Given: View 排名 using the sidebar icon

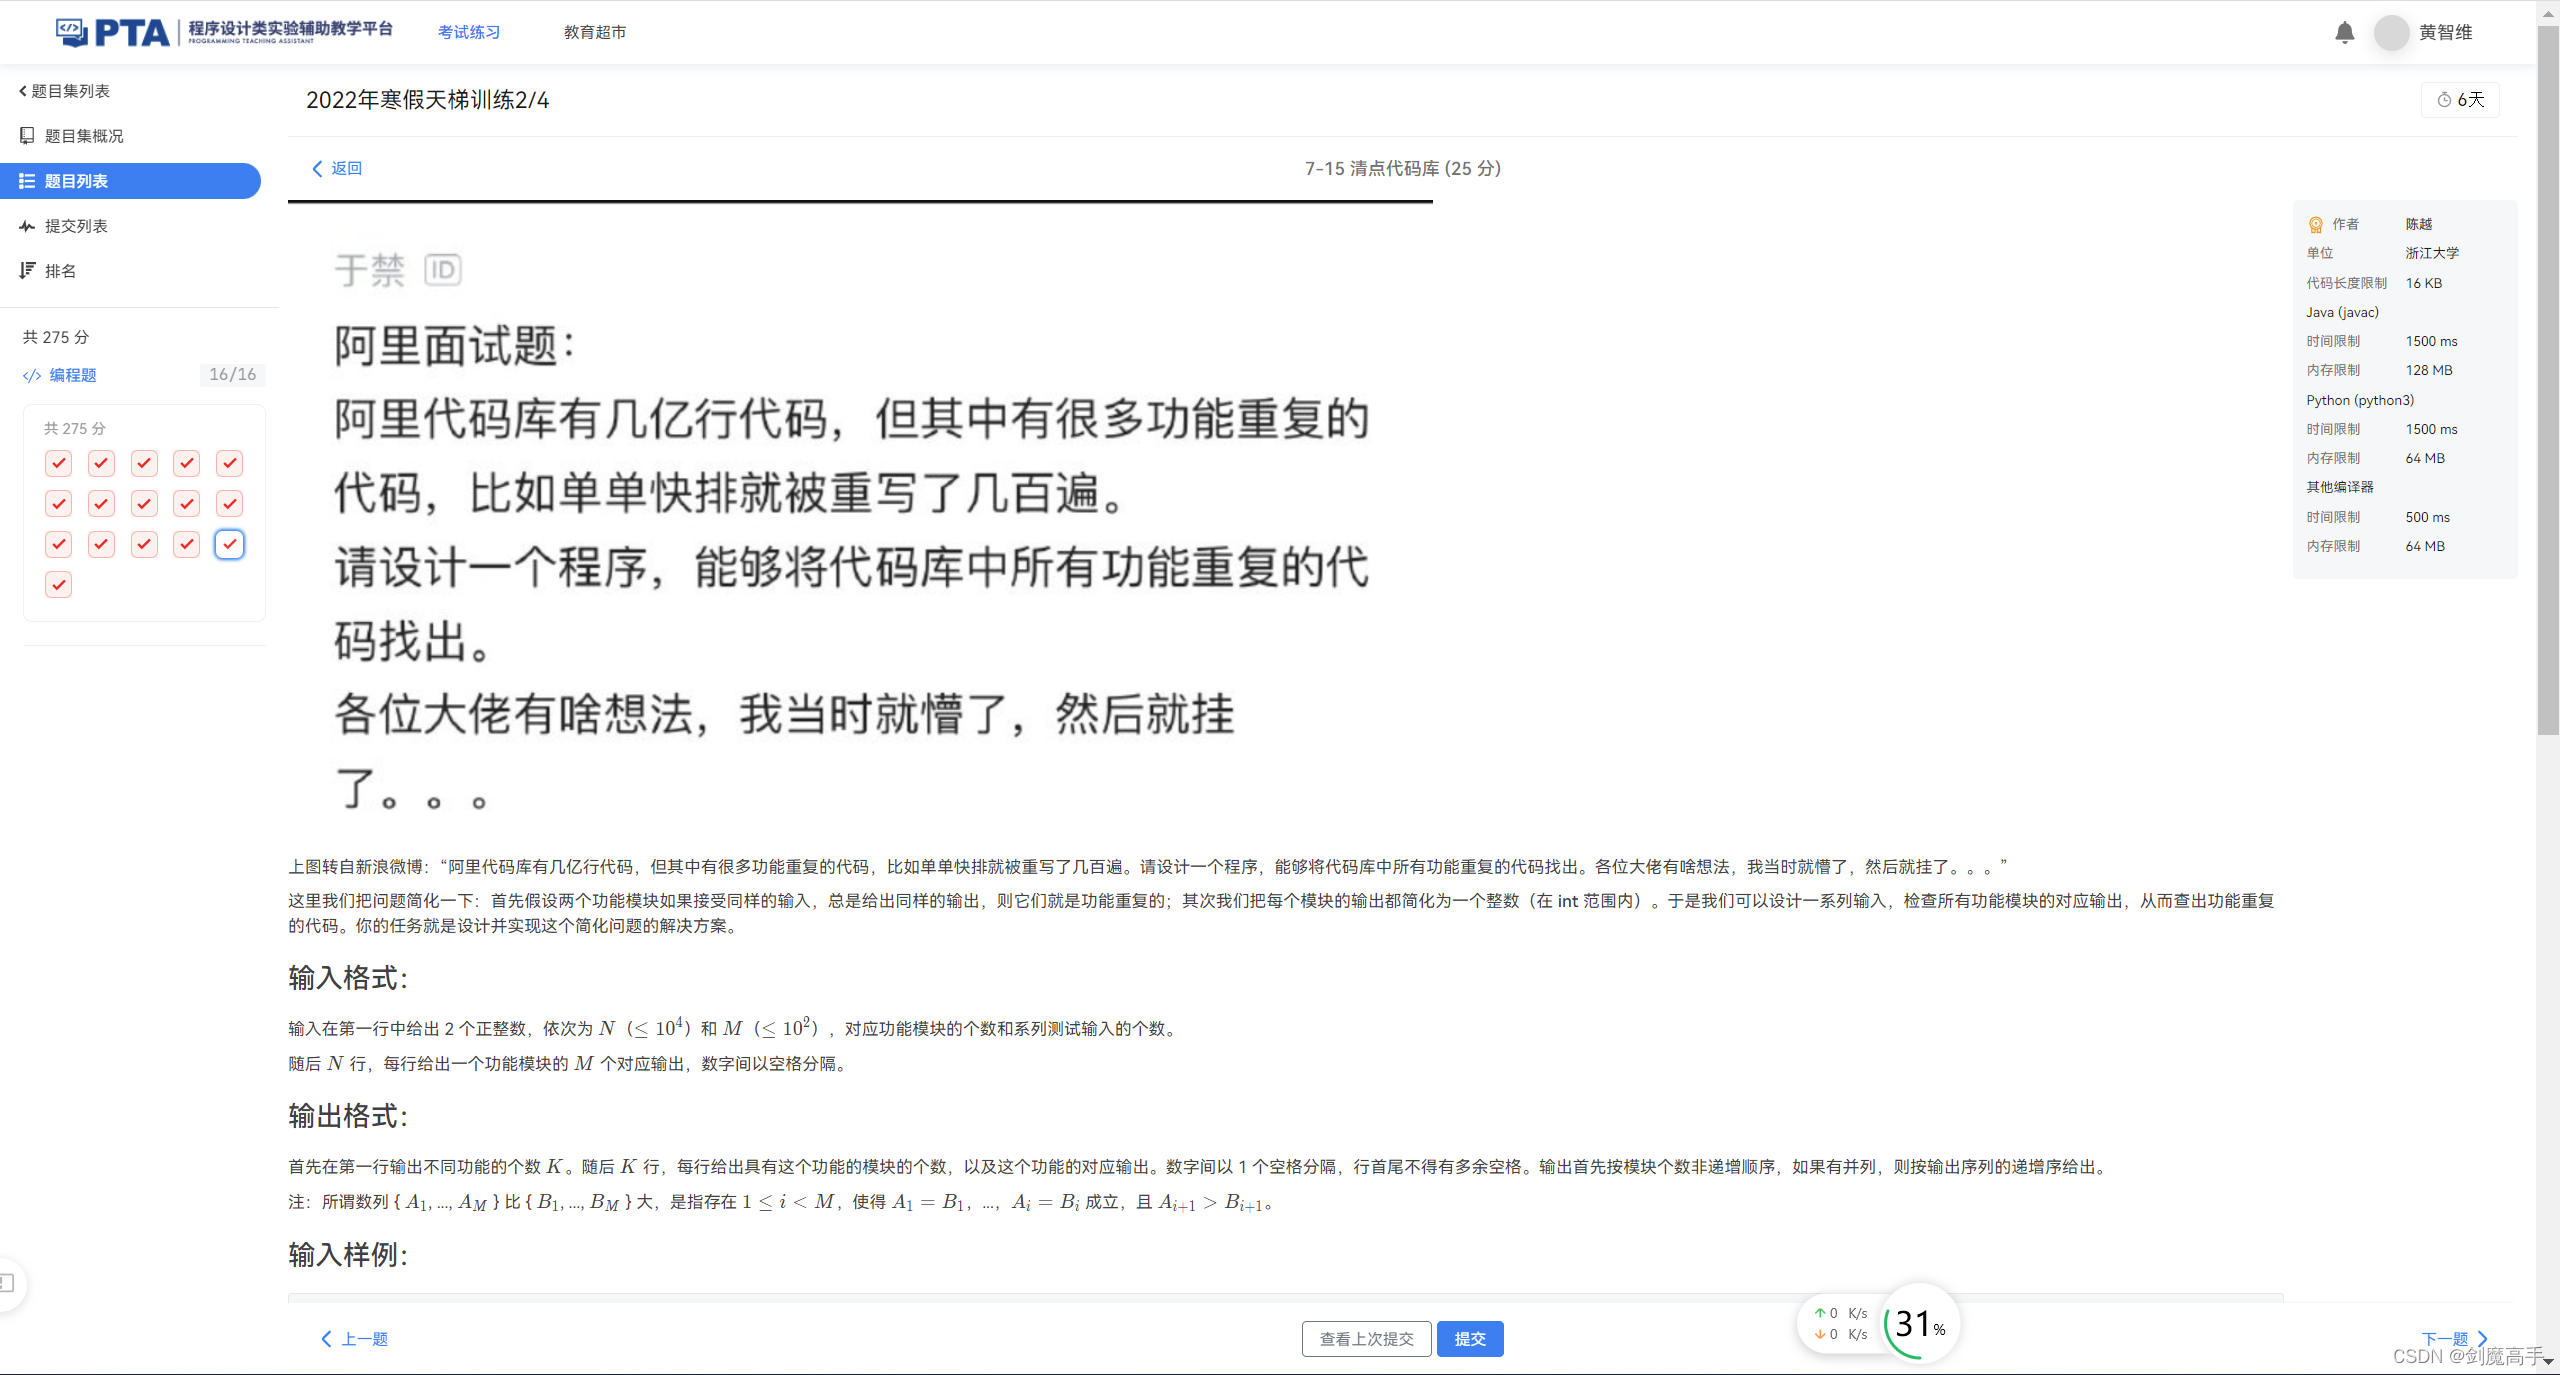Looking at the screenshot, I should (x=61, y=270).
